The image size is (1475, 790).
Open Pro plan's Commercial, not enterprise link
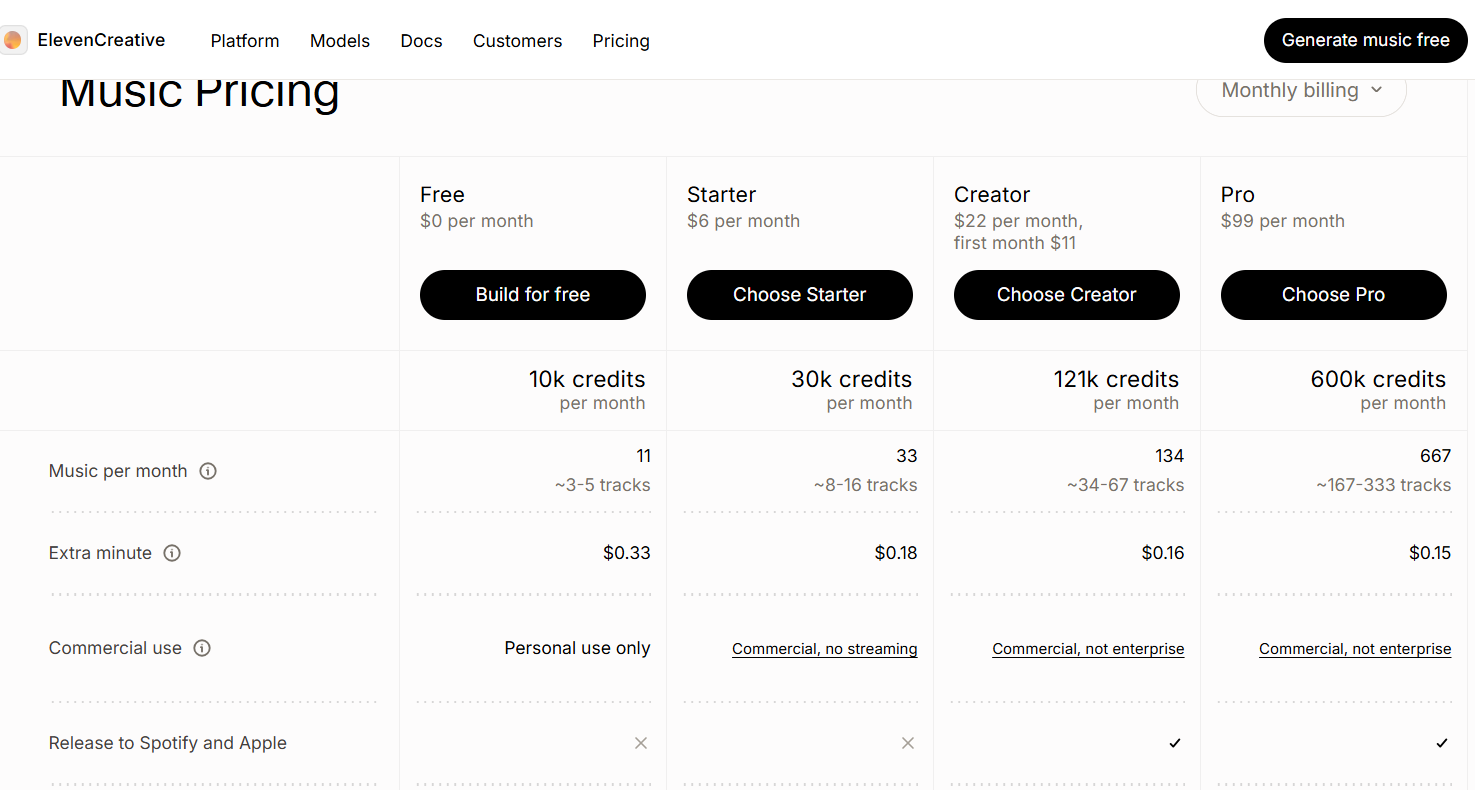tap(1355, 649)
